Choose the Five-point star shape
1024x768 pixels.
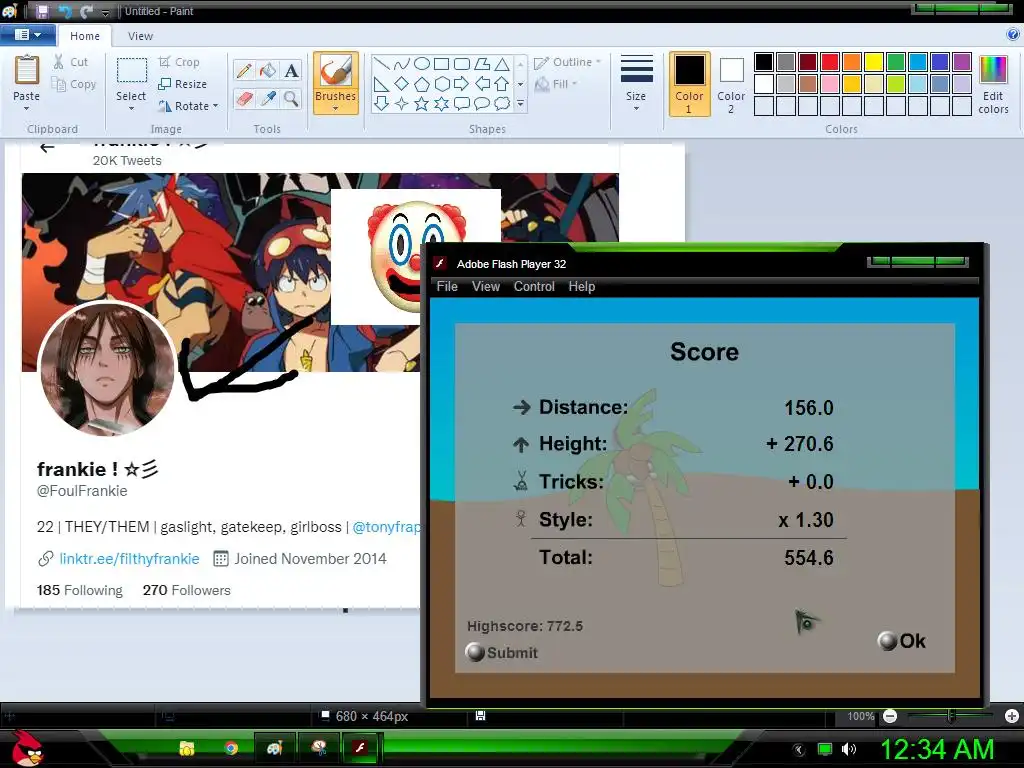tap(422, 104)
